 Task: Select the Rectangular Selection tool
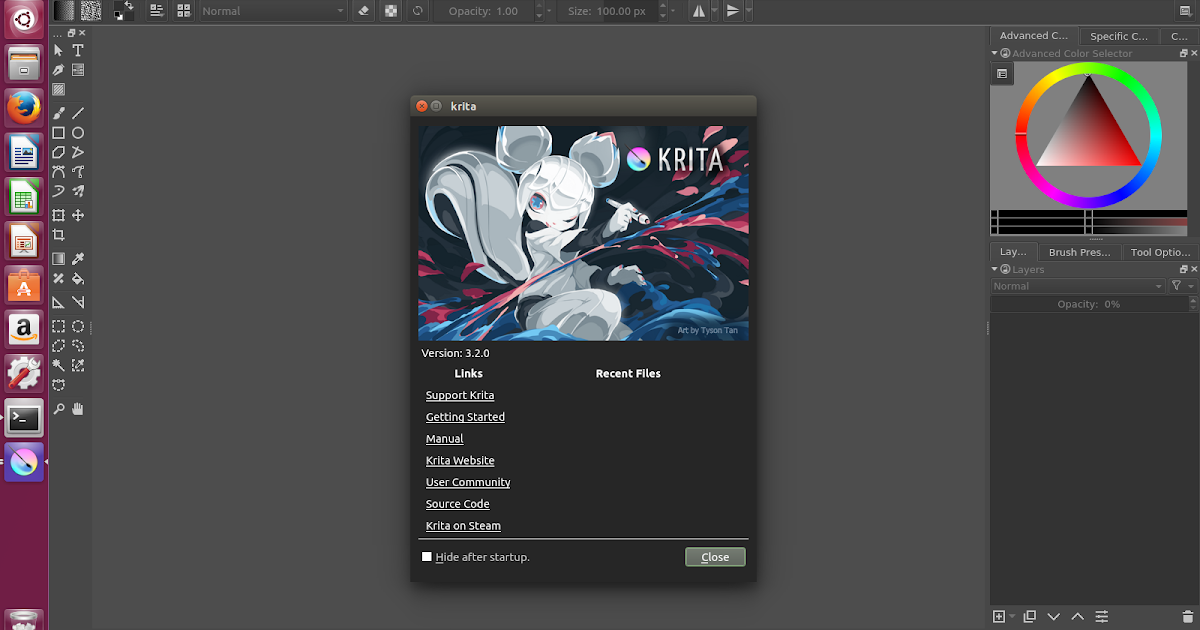click(59, 326)
